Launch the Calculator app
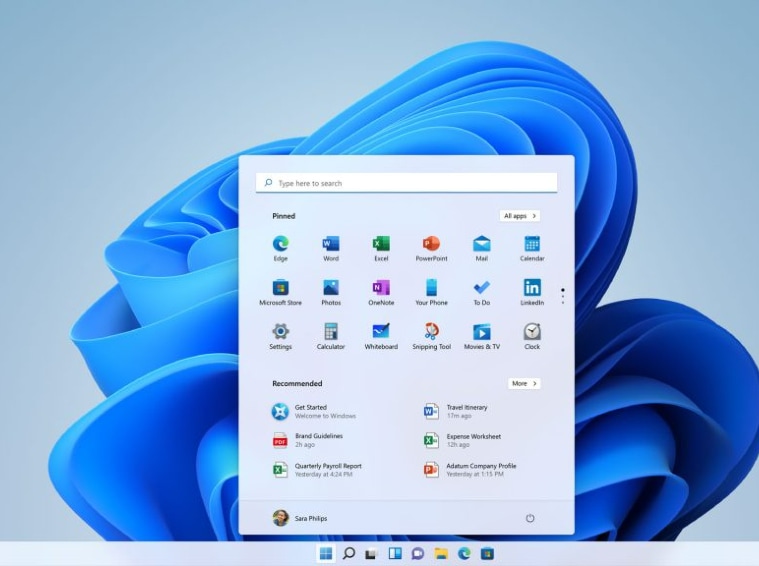This screenshot has height=566, width=759. (331, 337)
